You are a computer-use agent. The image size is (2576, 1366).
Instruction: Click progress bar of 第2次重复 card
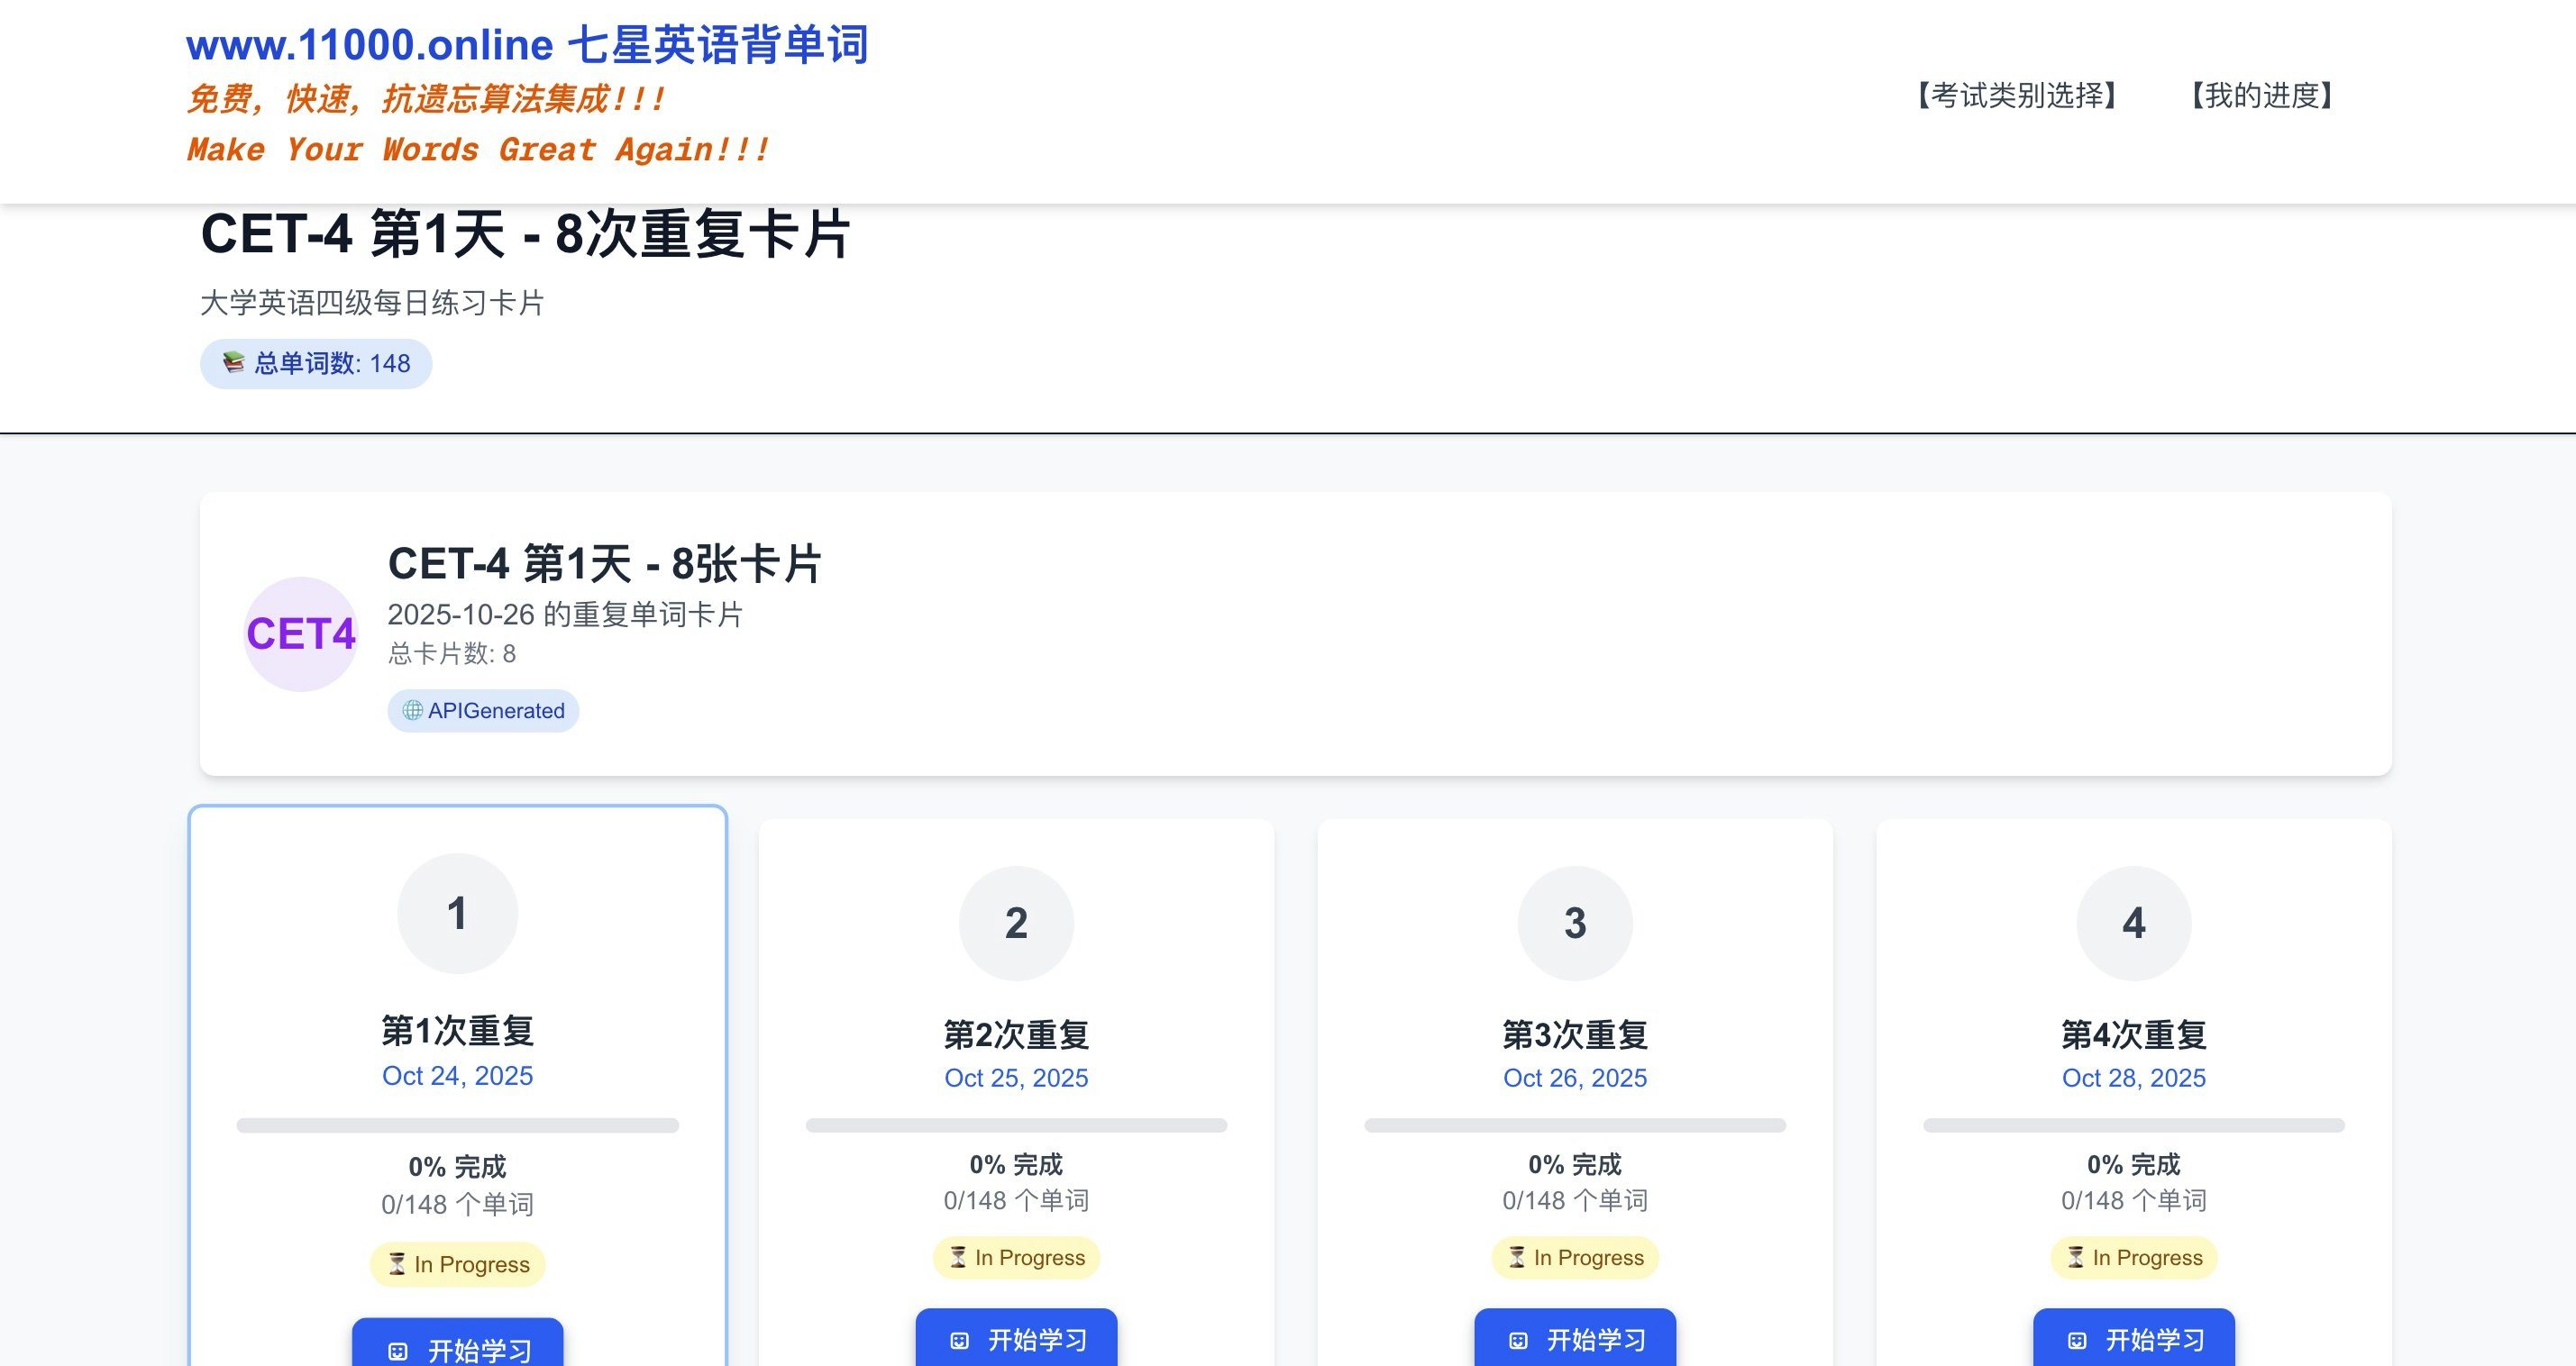[x=1016, y=1126]
